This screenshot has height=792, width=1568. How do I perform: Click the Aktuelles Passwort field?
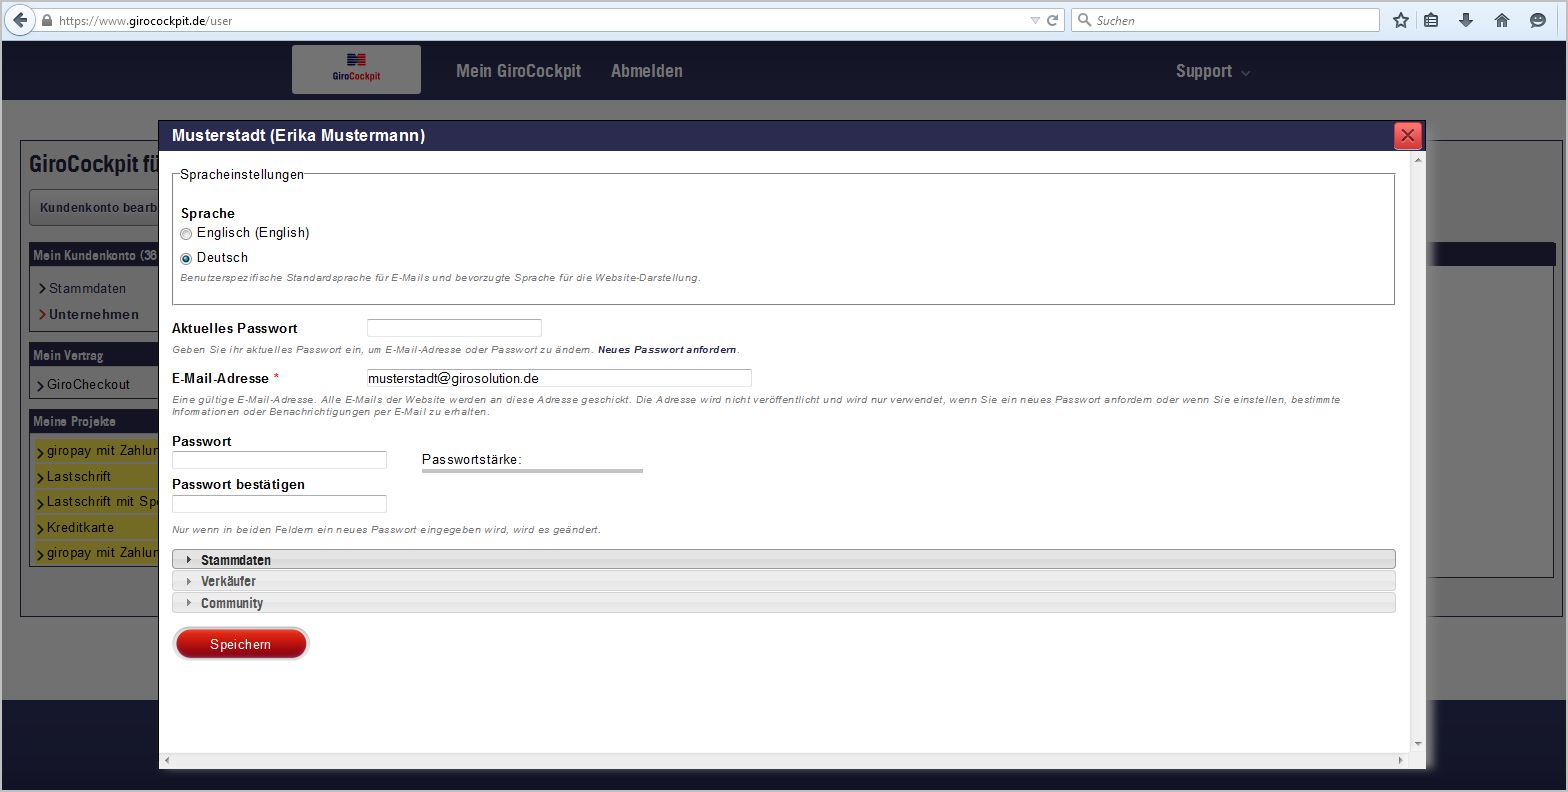(x=454, y=328)
